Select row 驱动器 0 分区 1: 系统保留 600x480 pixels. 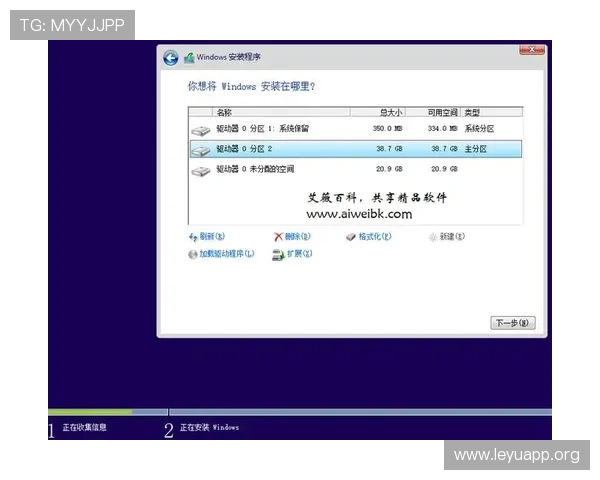pyautogui.click(x=355, y=129)
